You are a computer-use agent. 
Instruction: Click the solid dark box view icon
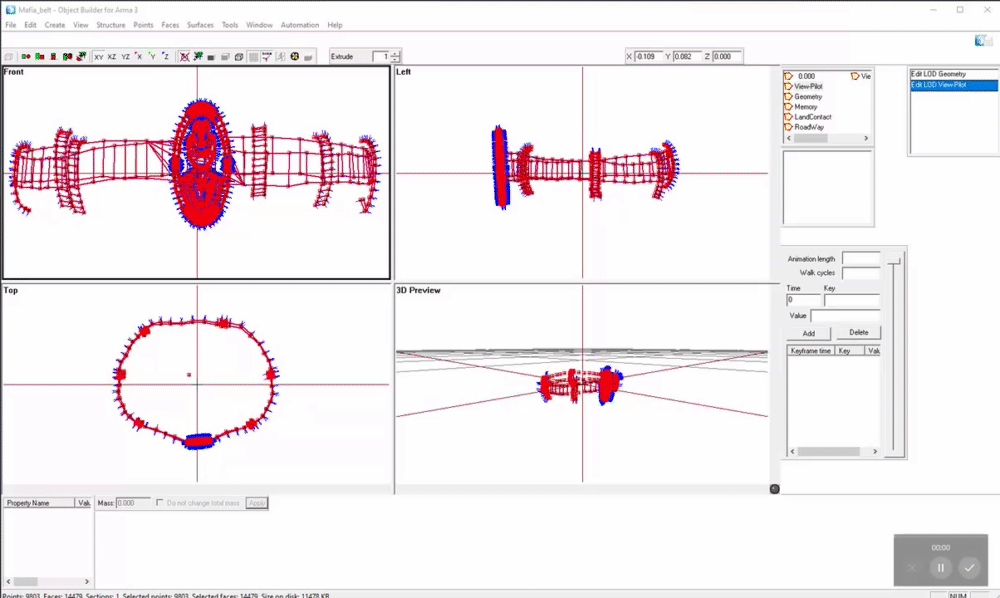[x=211, y=57]
